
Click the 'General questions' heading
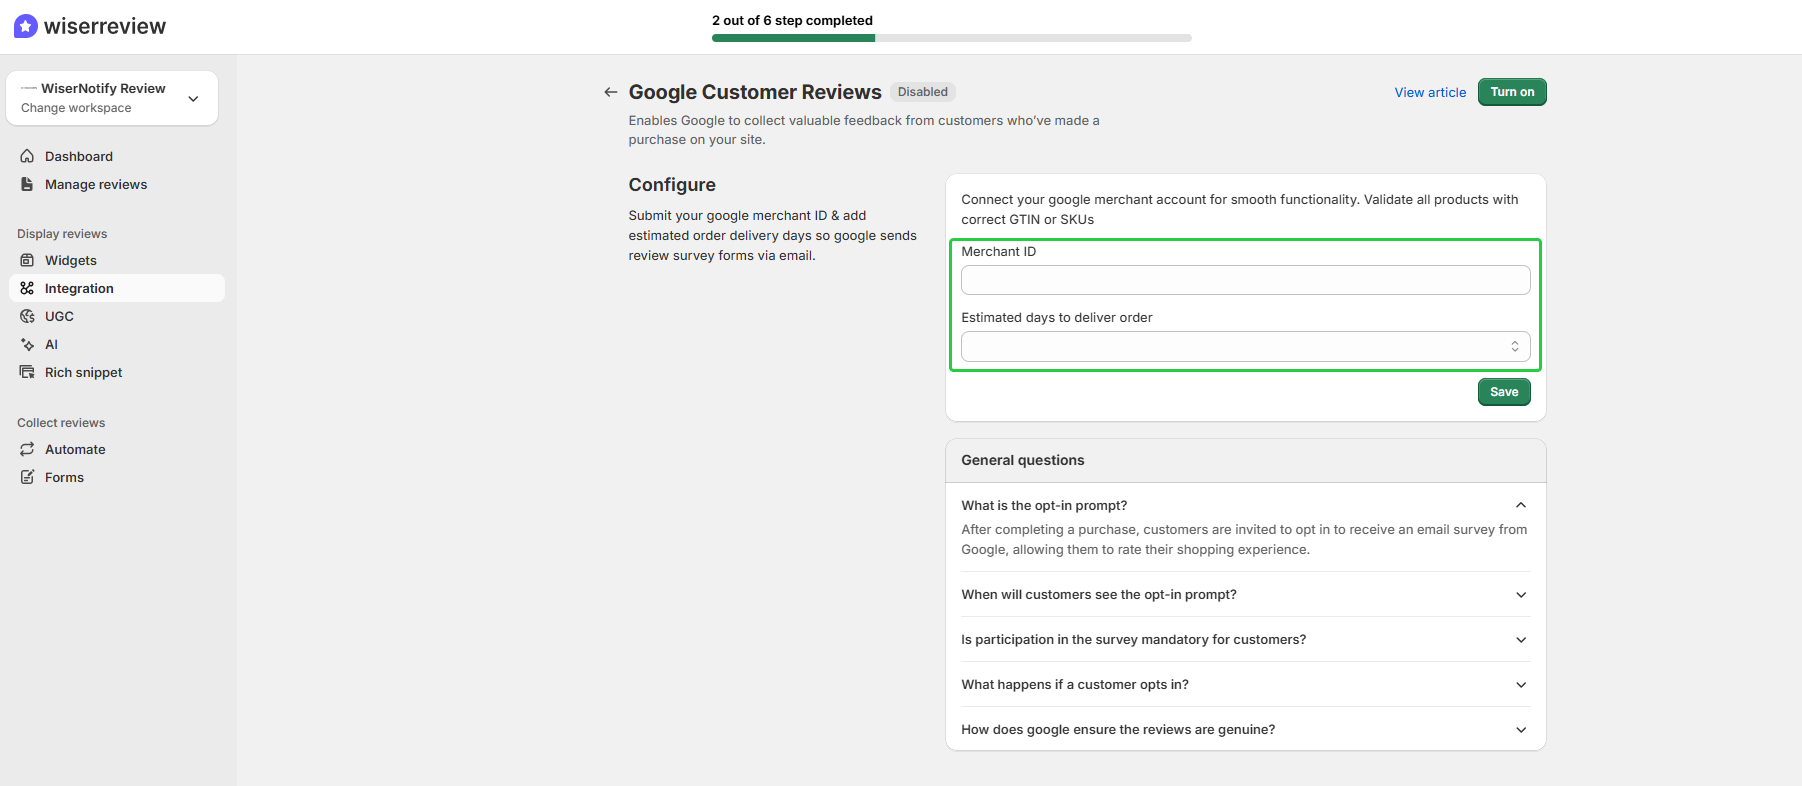(1022, 460)
